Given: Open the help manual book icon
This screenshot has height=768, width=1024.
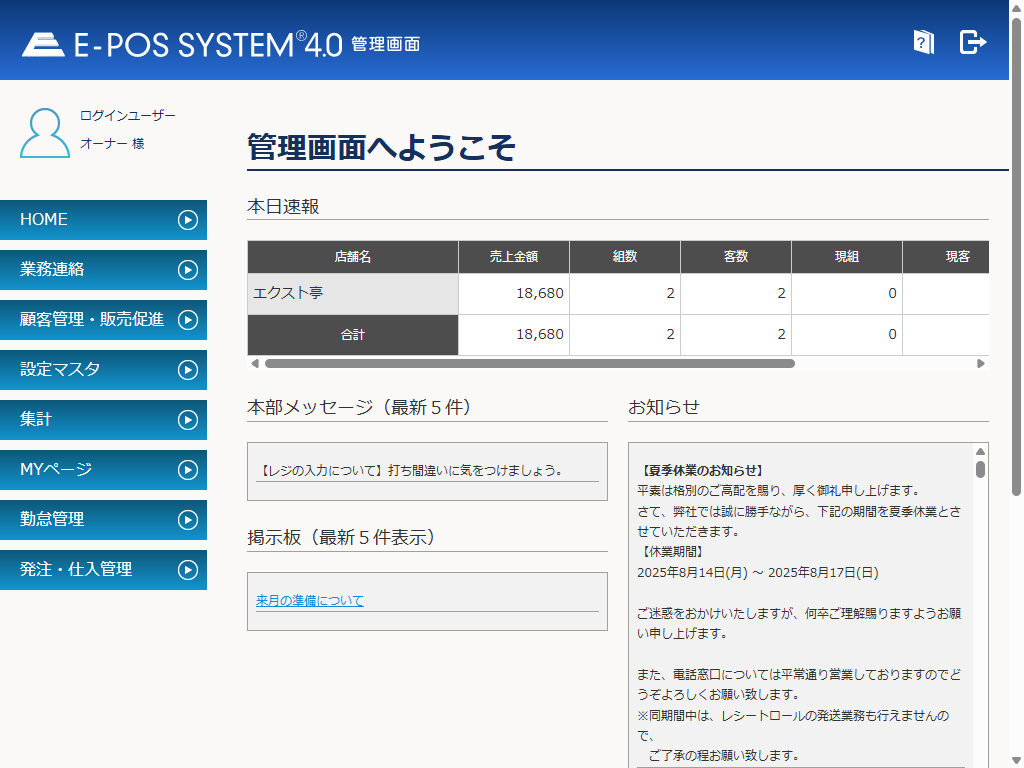Looking at the screenshot, I should pos(923,42).
